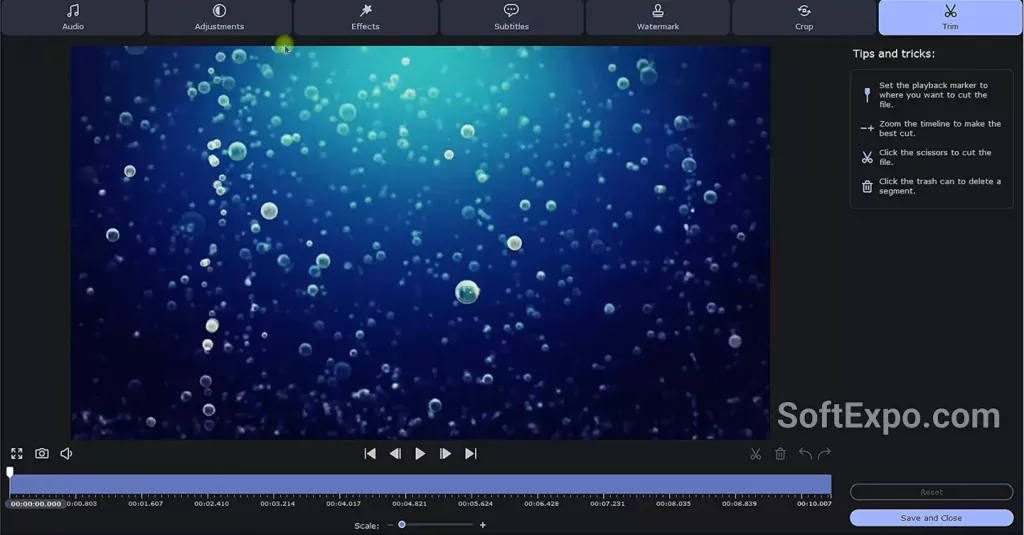Viewport: 1024px width, 535px height.
Task: Mute audio with the speaker icon
Action: point(67,453)
